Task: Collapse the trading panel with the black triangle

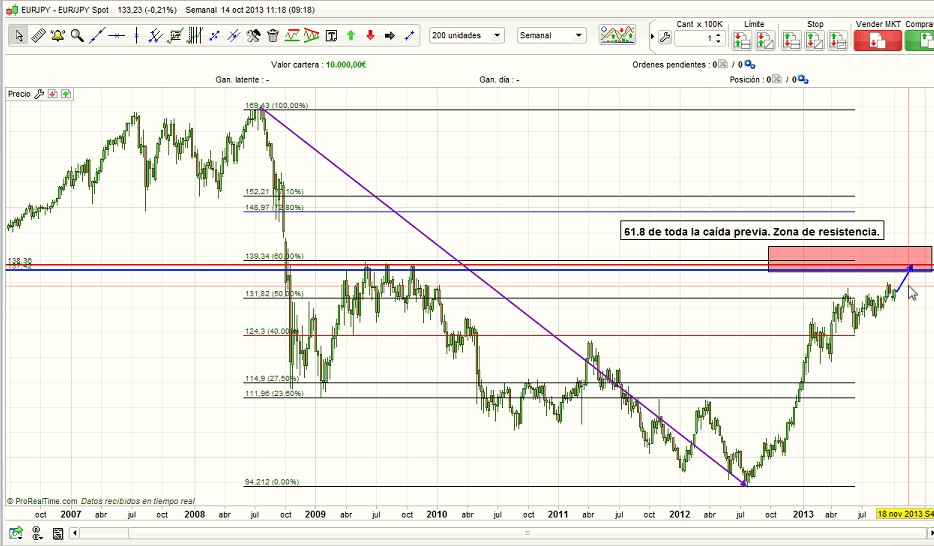Action: [652, 37]
